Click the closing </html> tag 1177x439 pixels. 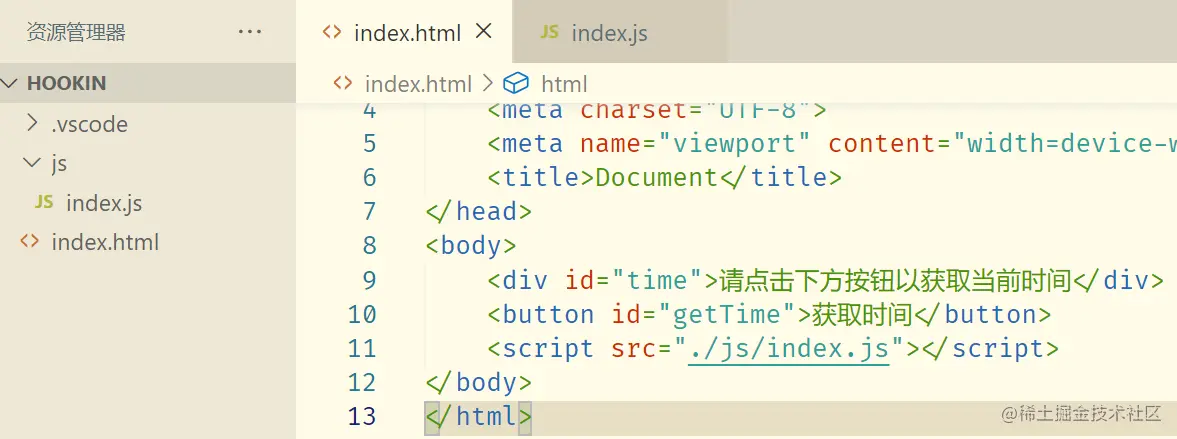tap(479, 416)
